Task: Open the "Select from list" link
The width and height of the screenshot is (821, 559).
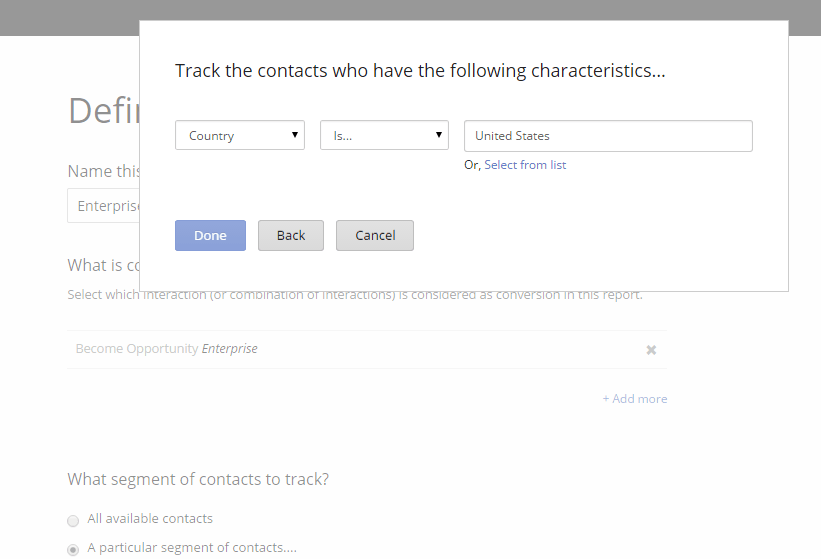Action: [525, 165]
